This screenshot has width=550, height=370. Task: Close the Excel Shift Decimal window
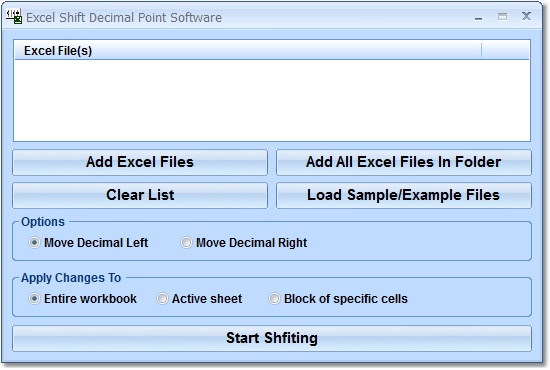point(526,16)
